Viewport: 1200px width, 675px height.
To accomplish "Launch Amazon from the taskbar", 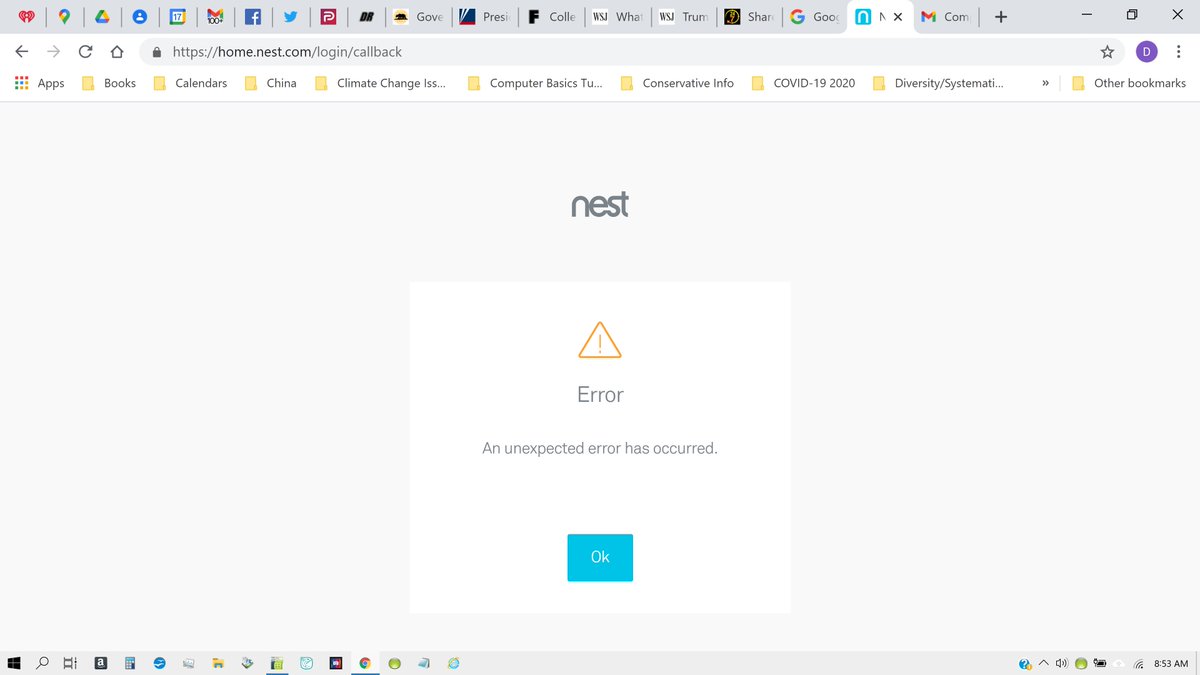I will pos(101,662).
